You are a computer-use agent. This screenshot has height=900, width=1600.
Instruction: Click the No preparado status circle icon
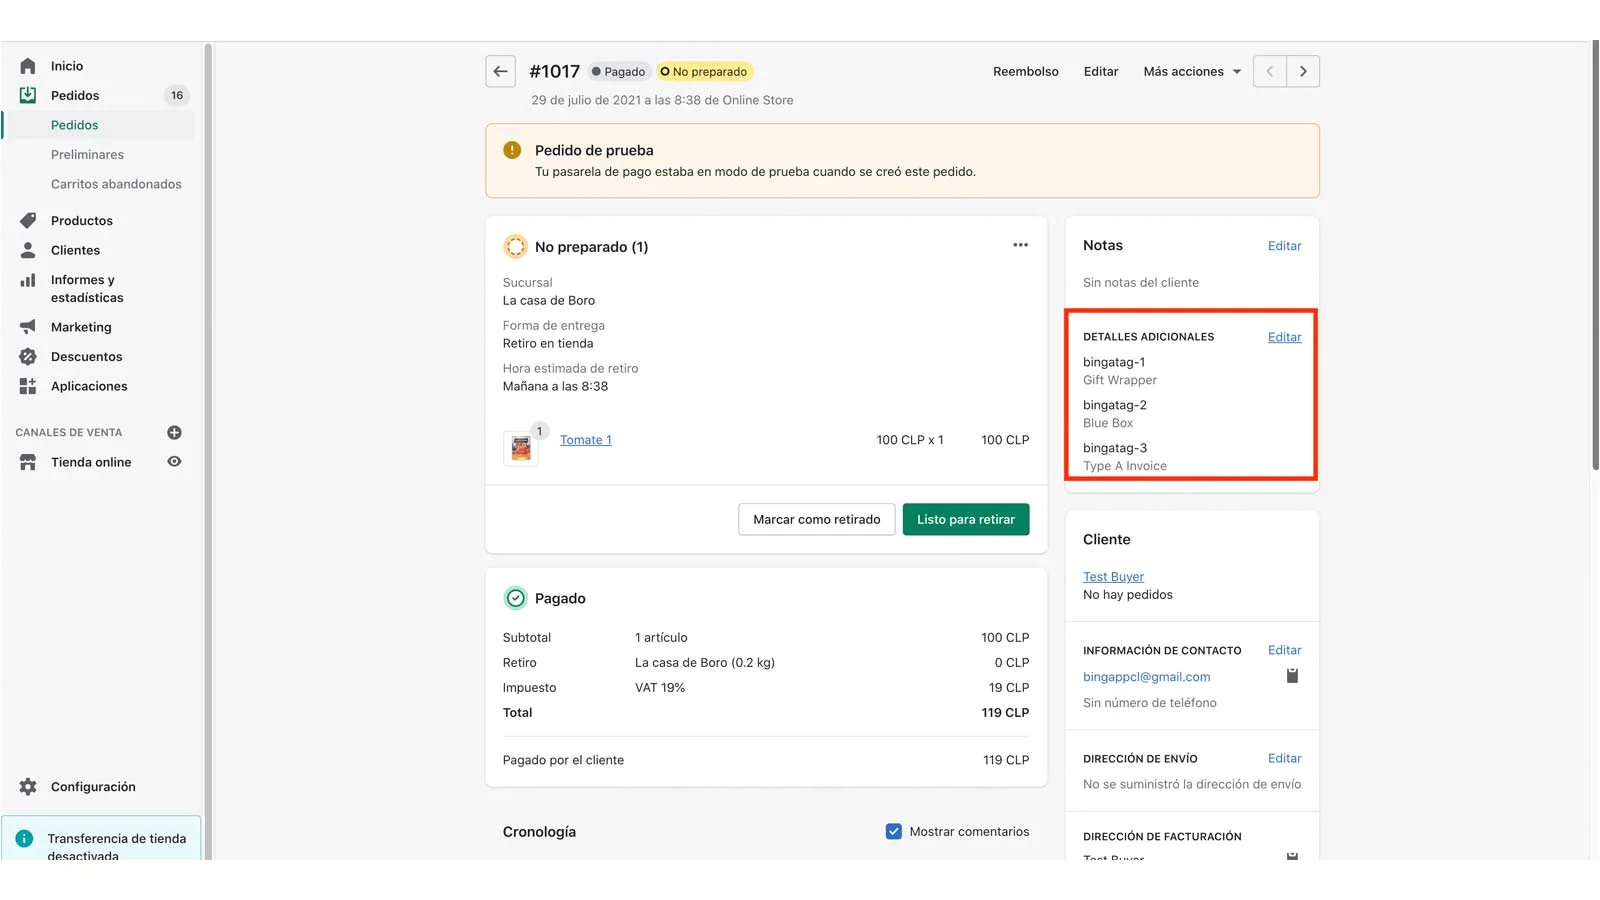point(515,246)
